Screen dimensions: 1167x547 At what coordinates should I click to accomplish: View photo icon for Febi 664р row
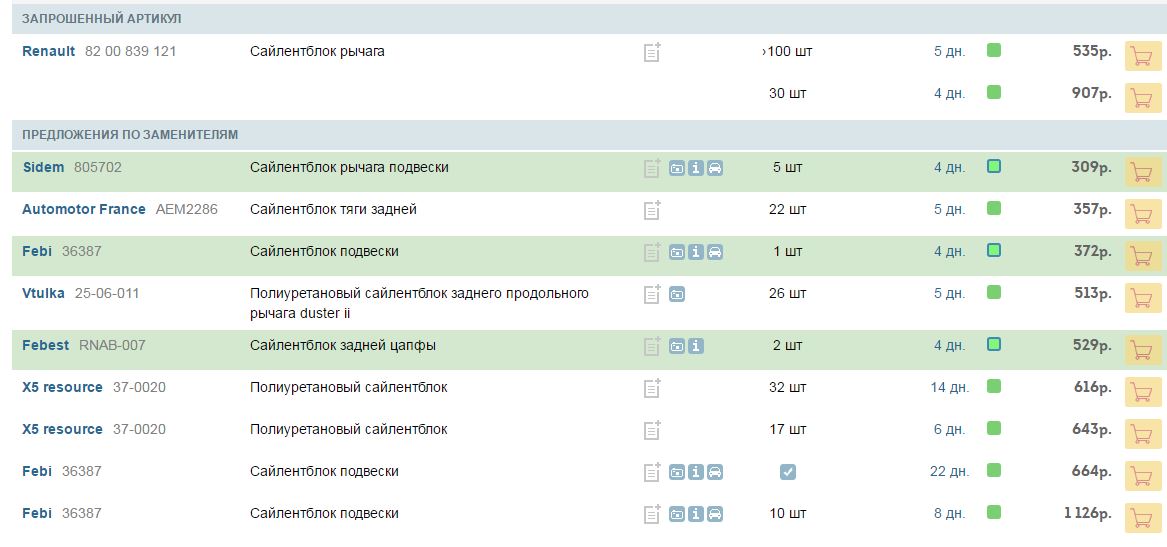point(677,472)
